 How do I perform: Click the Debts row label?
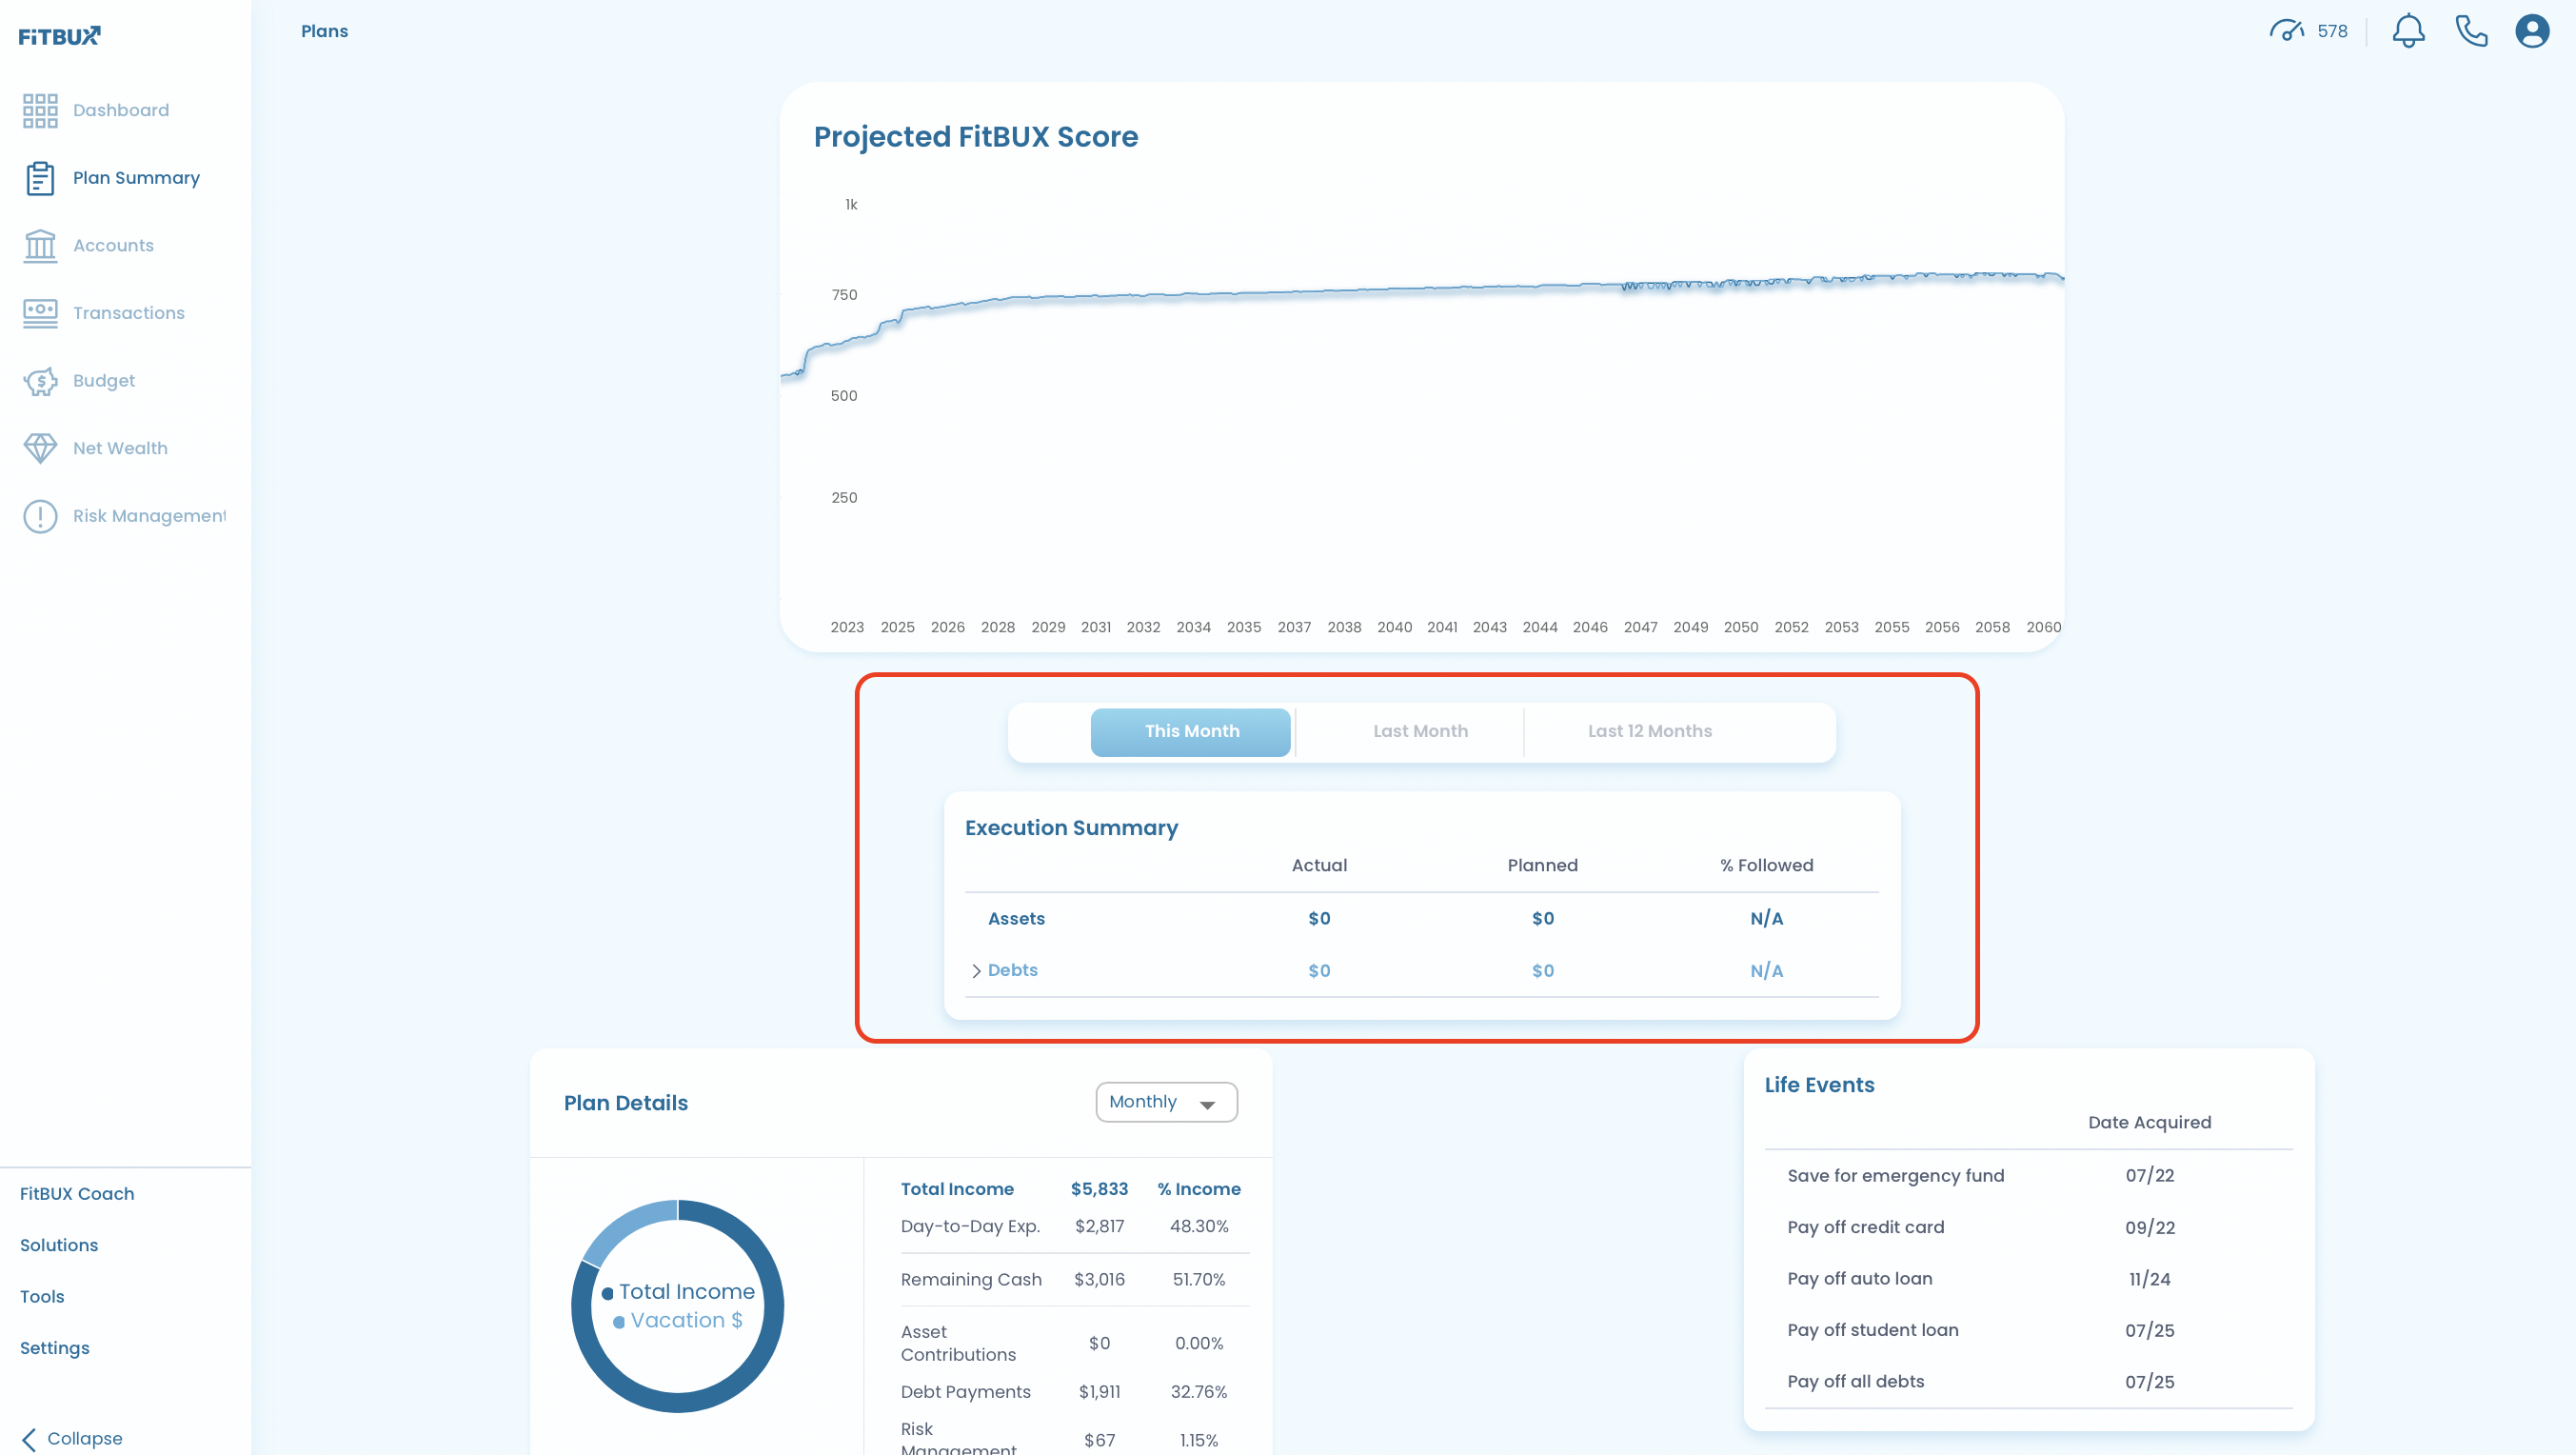point(1012,970)
